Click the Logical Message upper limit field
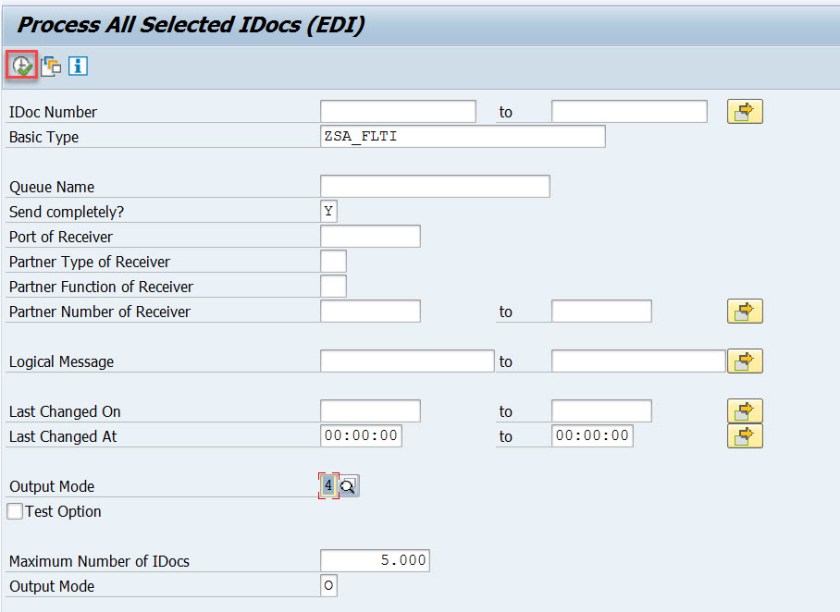 [637, 361]
